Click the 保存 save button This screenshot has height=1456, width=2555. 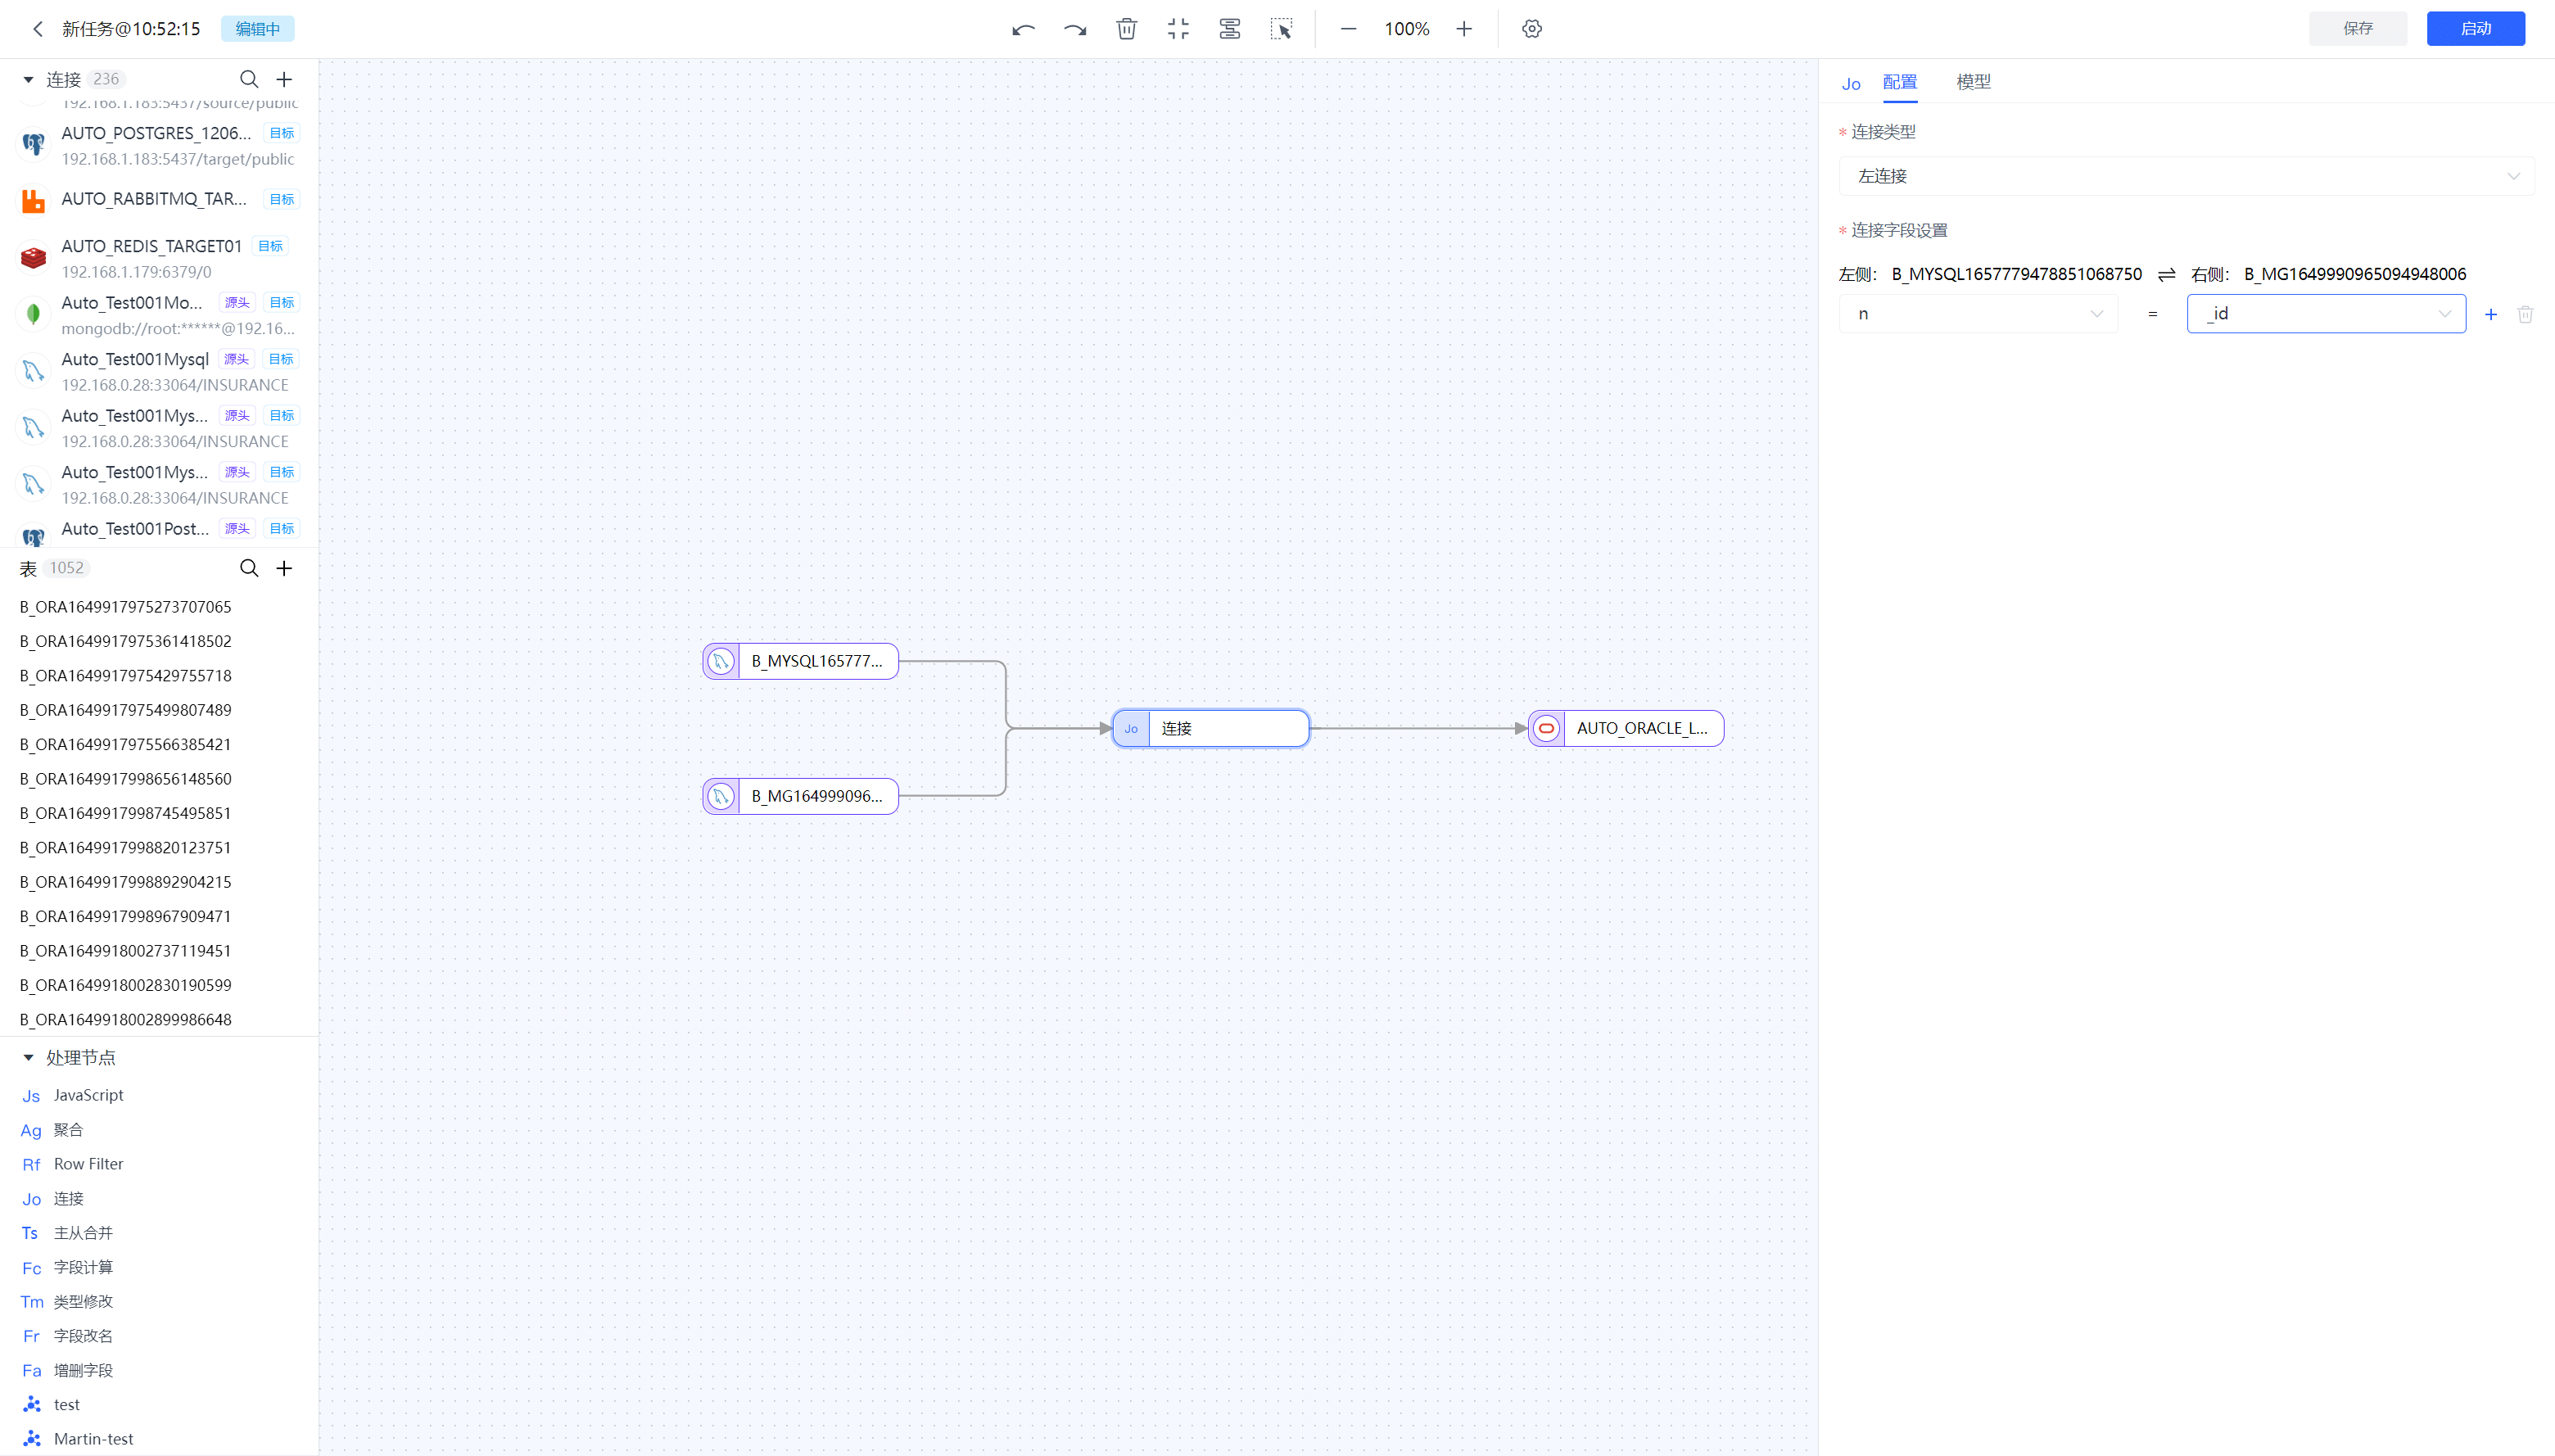coord(2357,29)
